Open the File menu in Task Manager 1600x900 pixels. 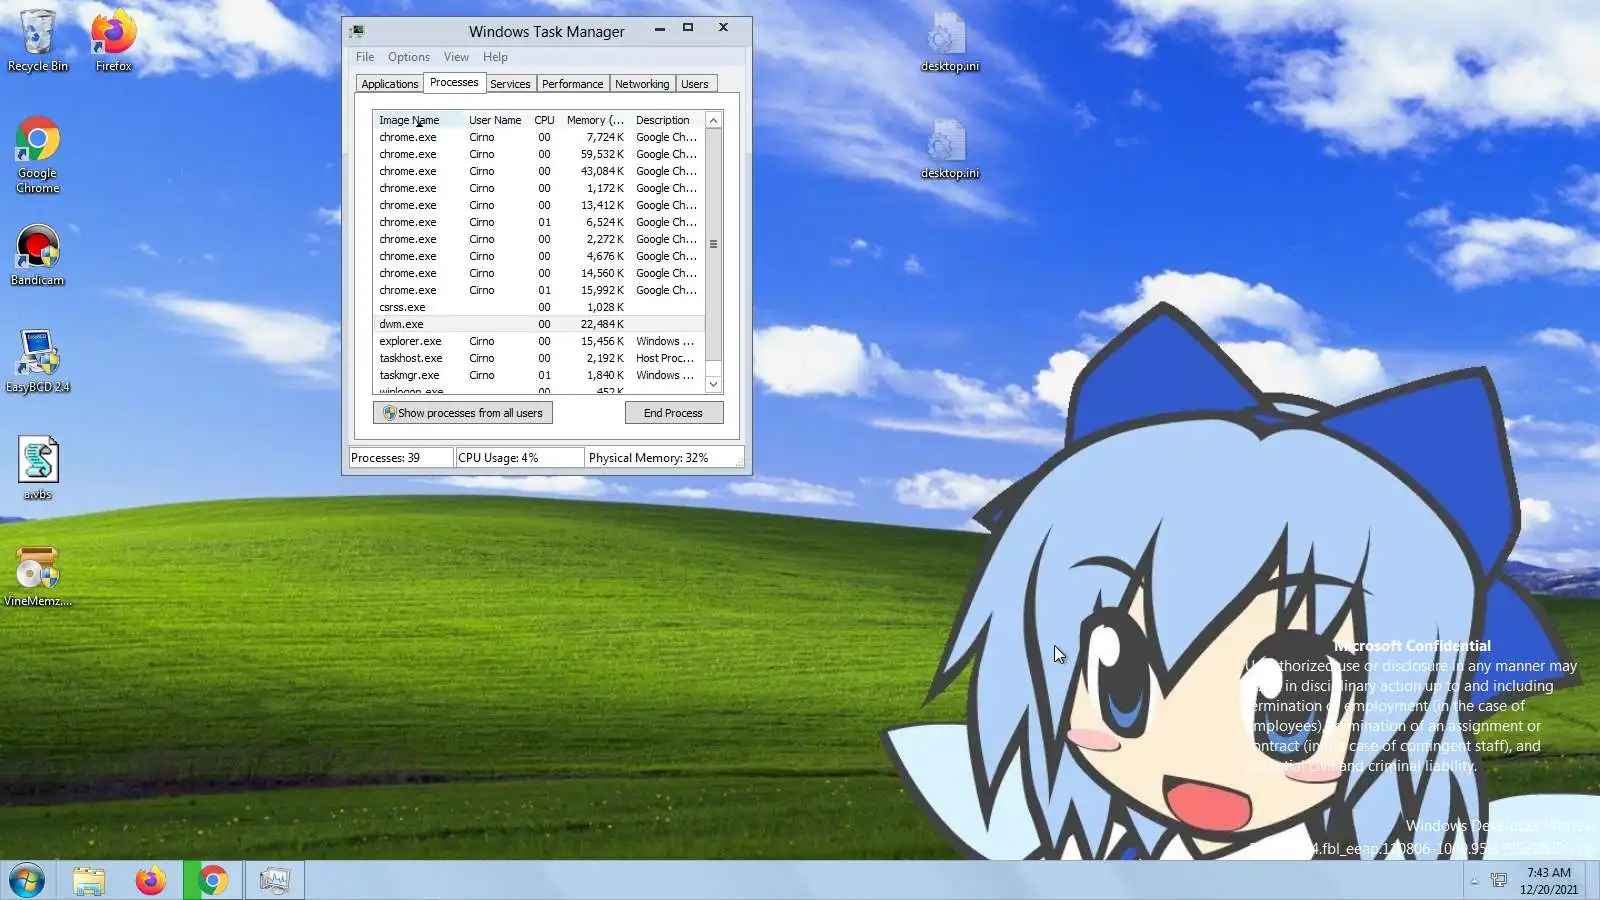[365, 57]
